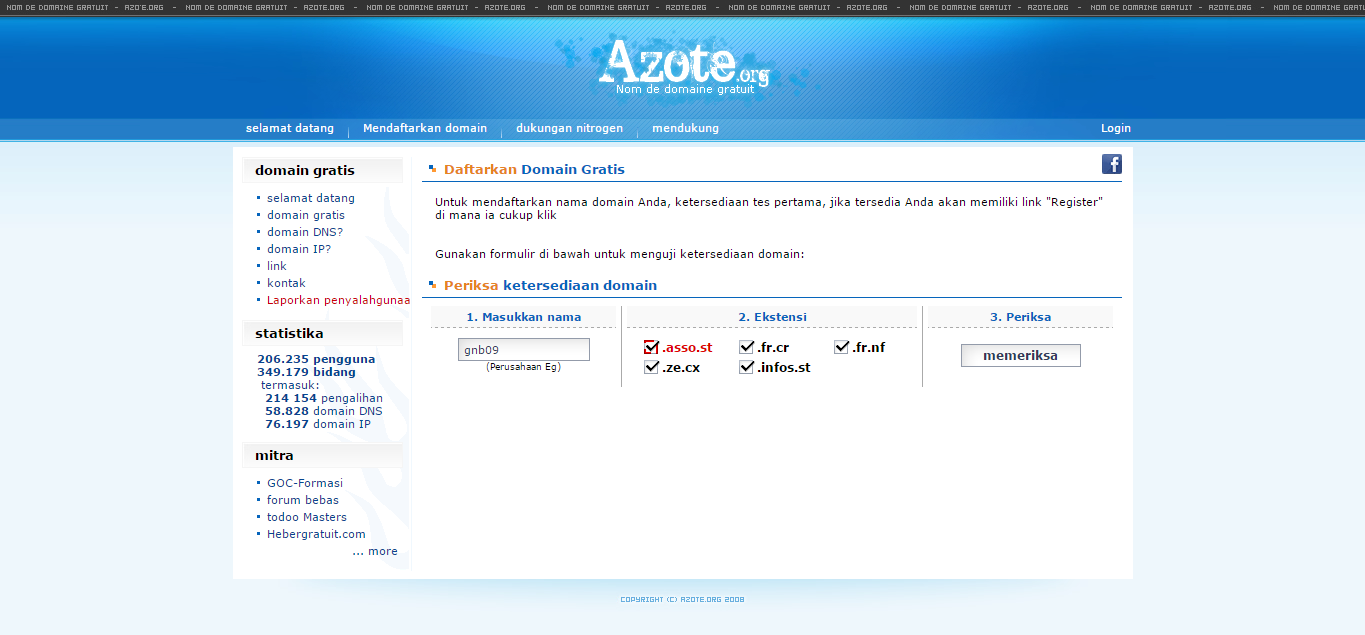Open 'dukungan nitrogen' in the navigation bar
Screen dimensions: 1365x635
pos(569,128)
